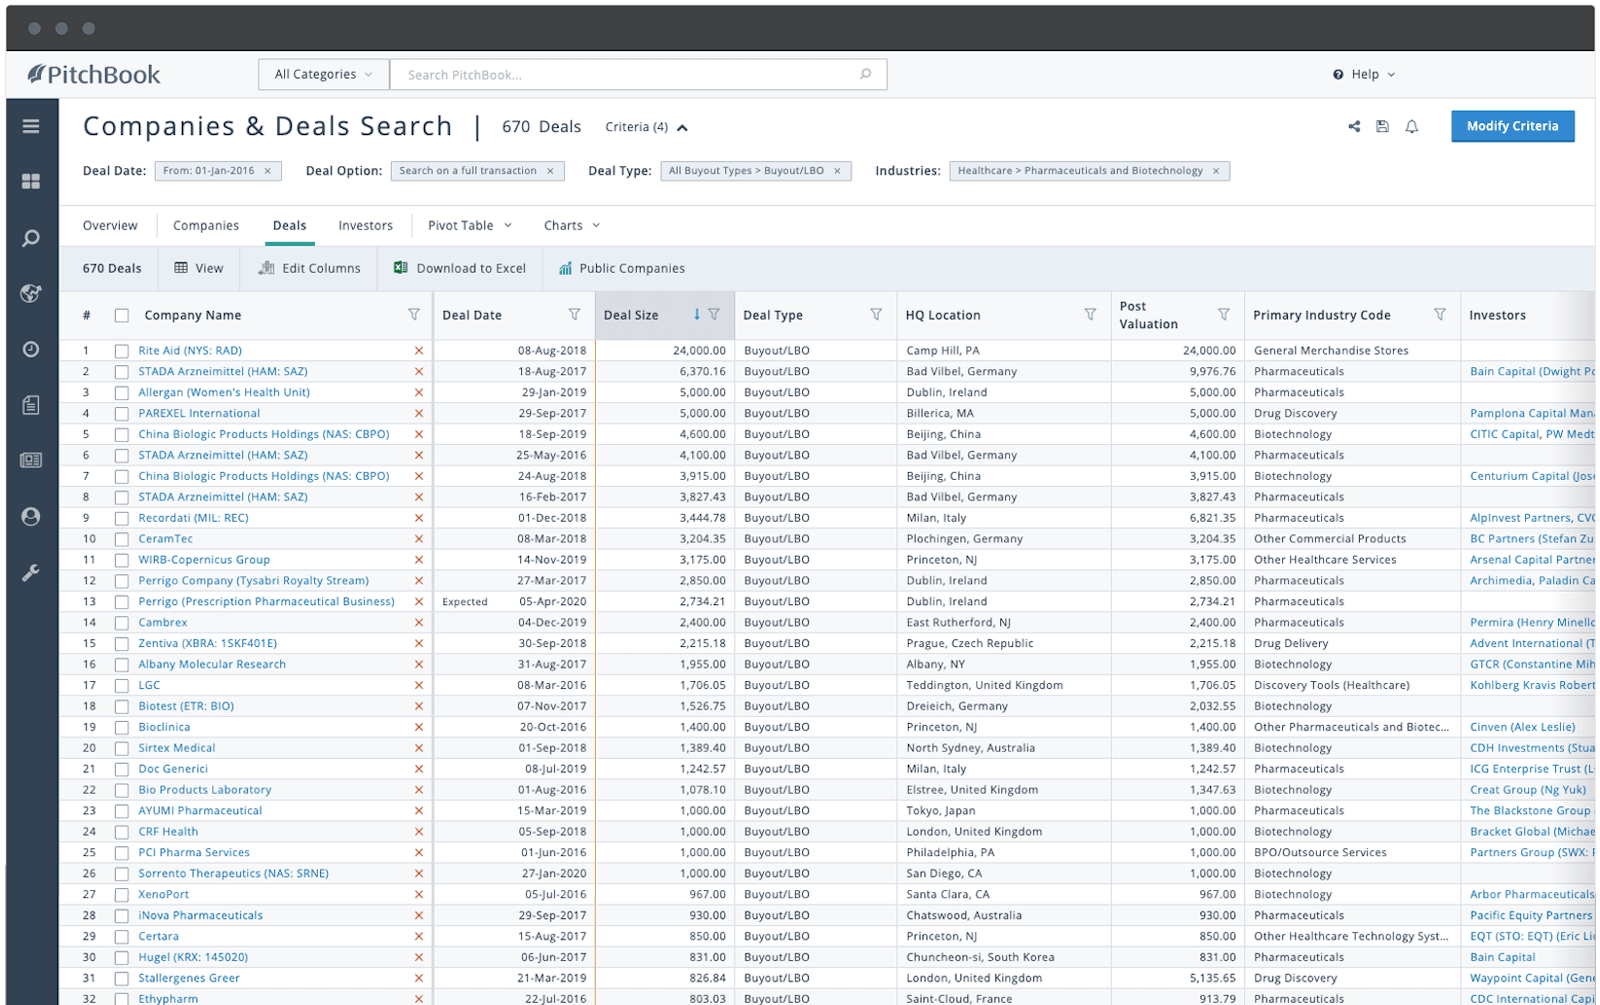Open the WIRB-Copernicus Group link
The height and width of the screenshot is (1005, 1600).
tap(204, 560)
